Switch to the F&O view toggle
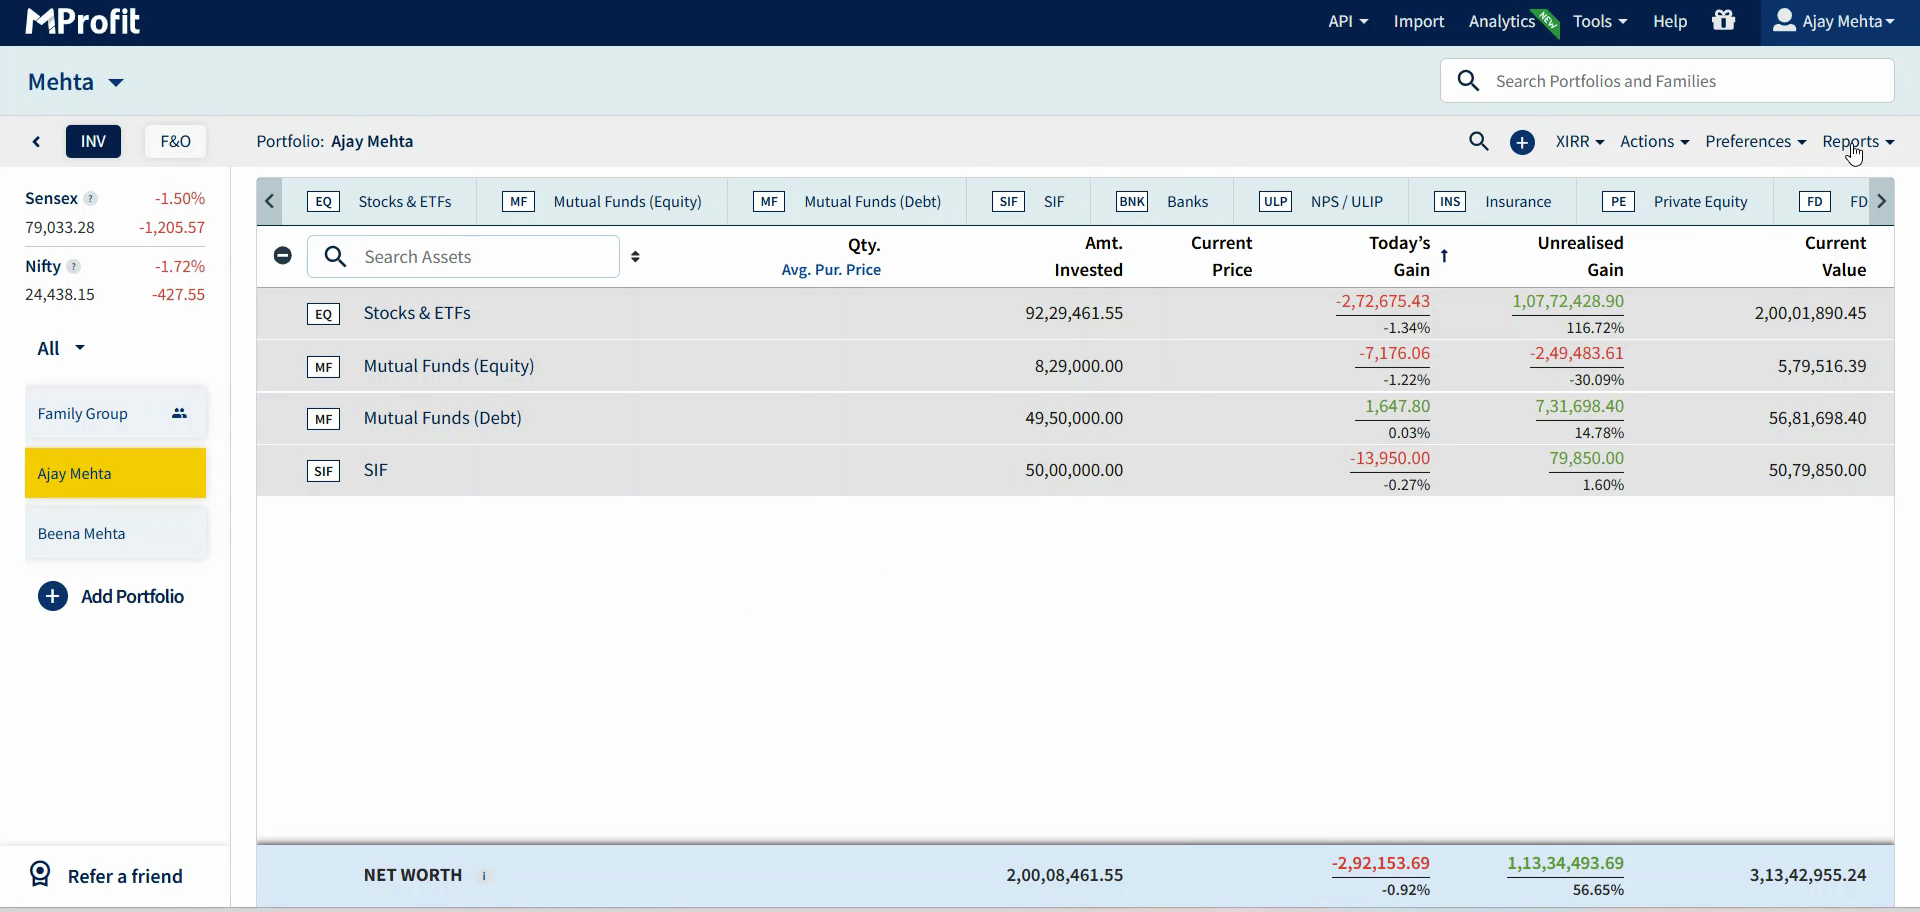Screen dimensions: 1920x912 [x=175, y=142]
